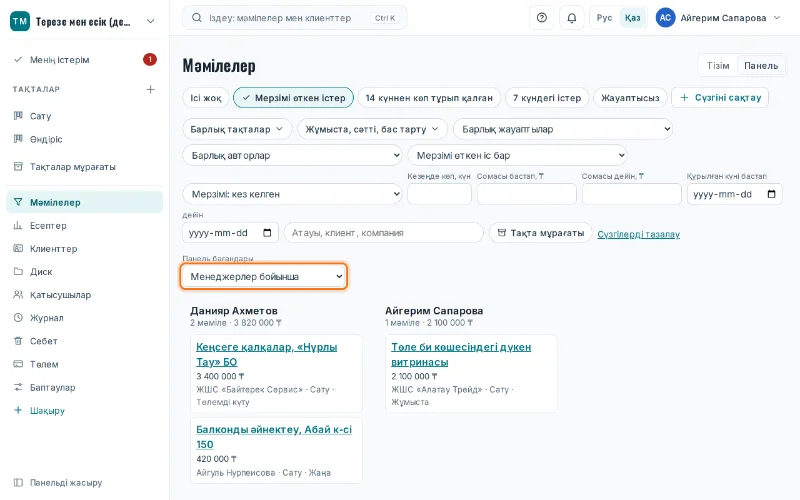The height and width of the screenshot is (500, 800).
Task: Click the Өндіріс board icon
Action: pos(18,139)
